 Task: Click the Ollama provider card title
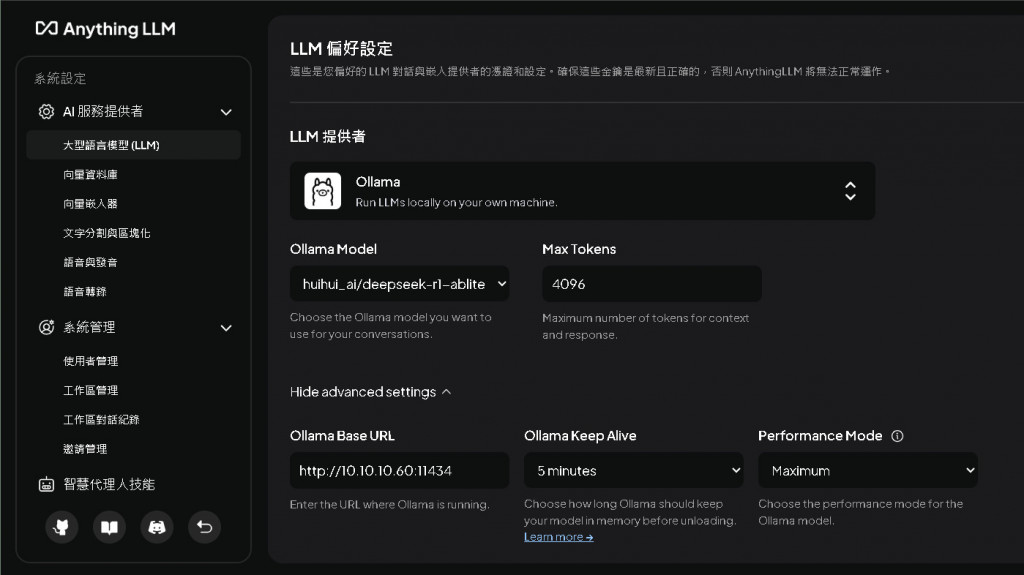tap(378, 182)
